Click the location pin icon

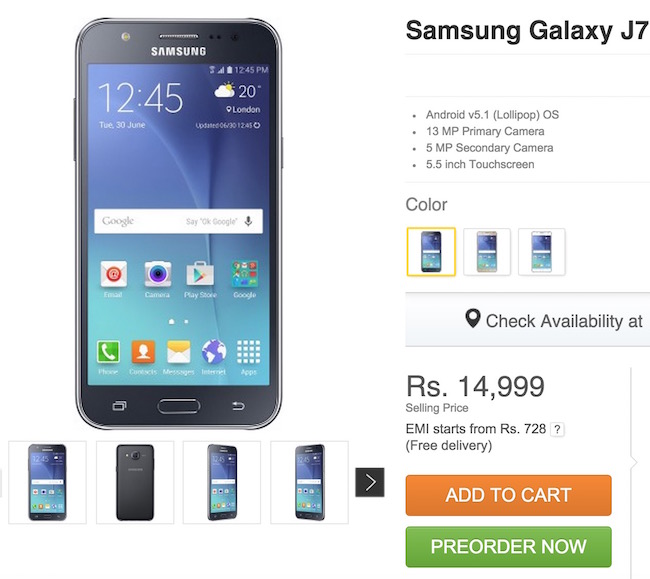click(x=473, y=318)
